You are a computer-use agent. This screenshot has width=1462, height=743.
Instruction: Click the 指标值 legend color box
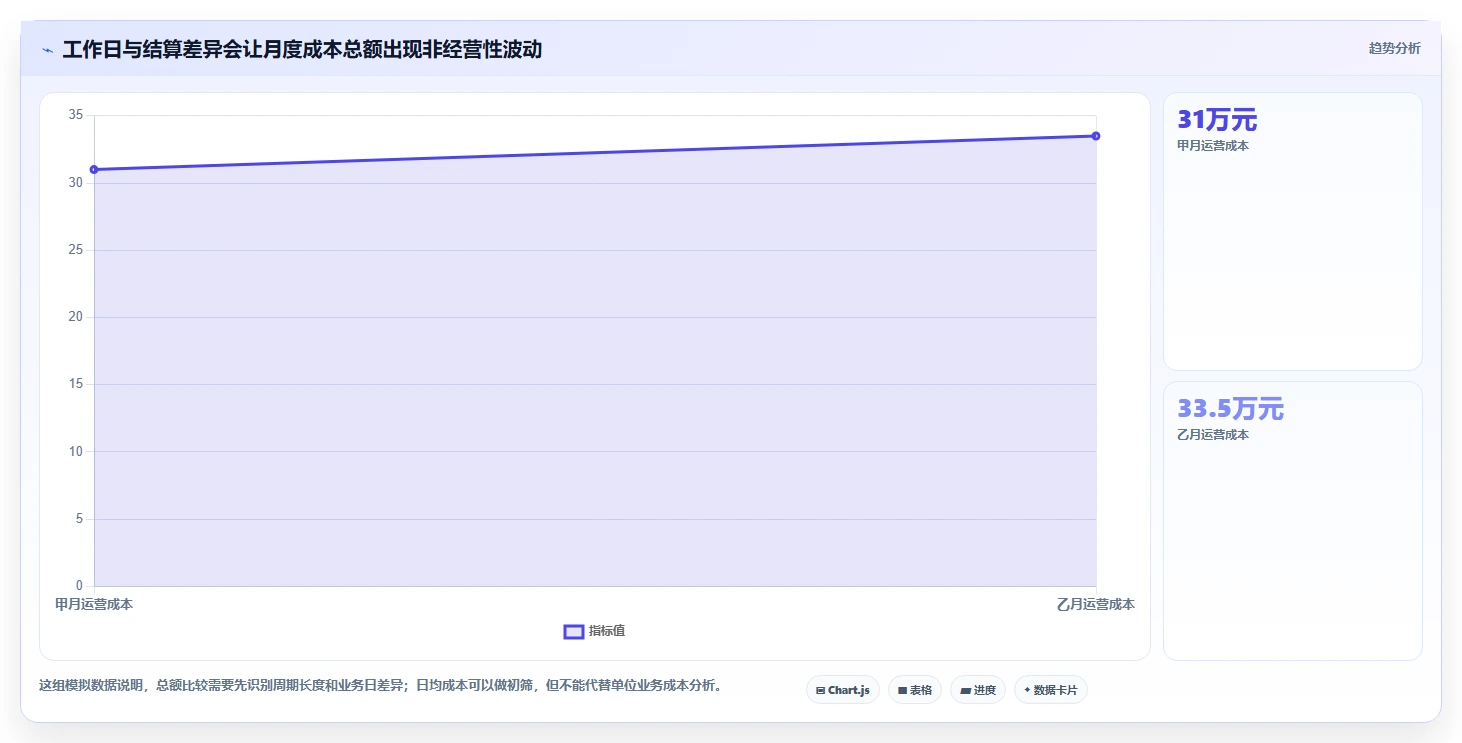pyautogui.click(x=574, y=631)
